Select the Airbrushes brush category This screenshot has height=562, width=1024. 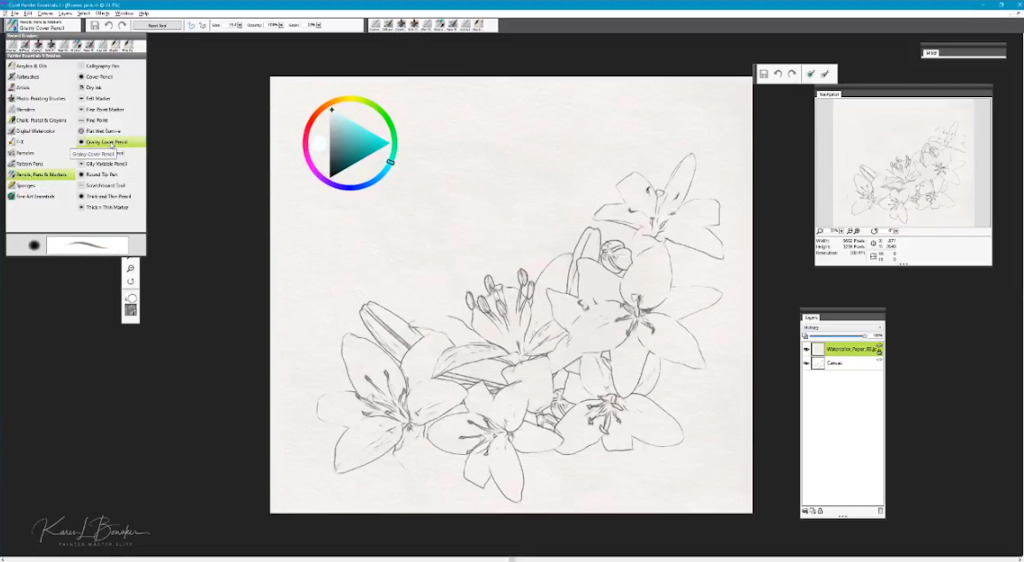click(40, 77)
